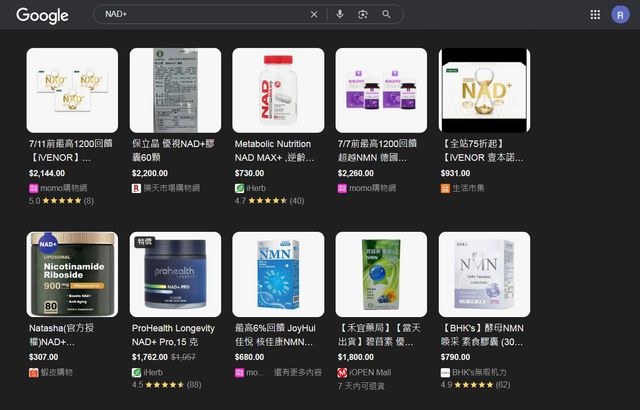
Task: Click store icon under $931.00 item
Action: pyautogui.click(x=445, y=188)
